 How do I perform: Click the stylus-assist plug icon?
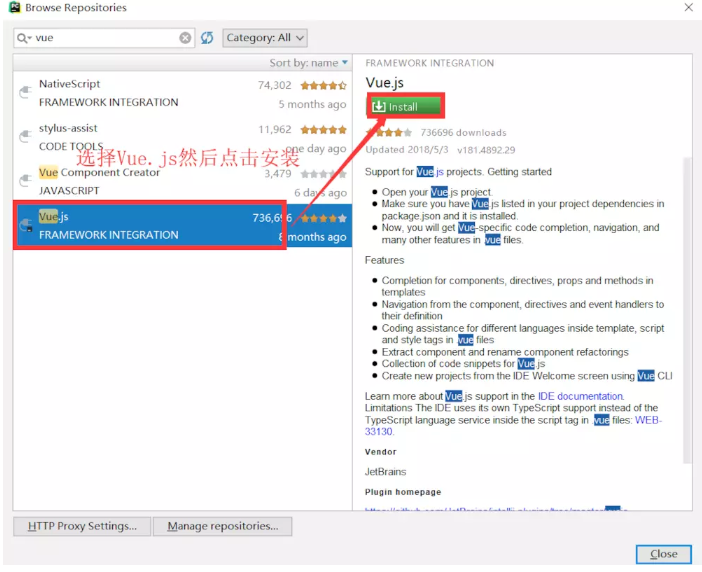26,136
